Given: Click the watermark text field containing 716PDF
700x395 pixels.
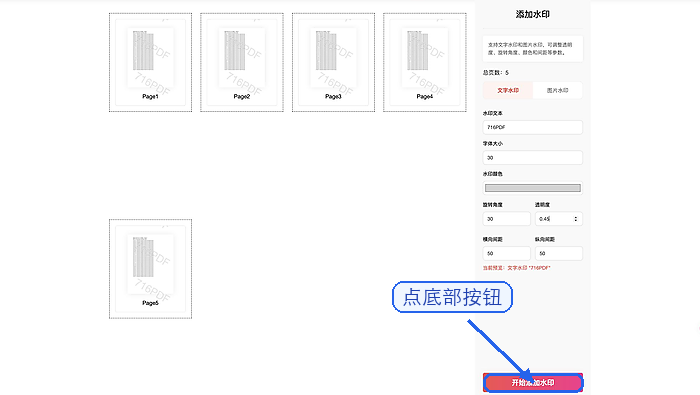Looking at the screenshot, I should (x=533, y=127).
